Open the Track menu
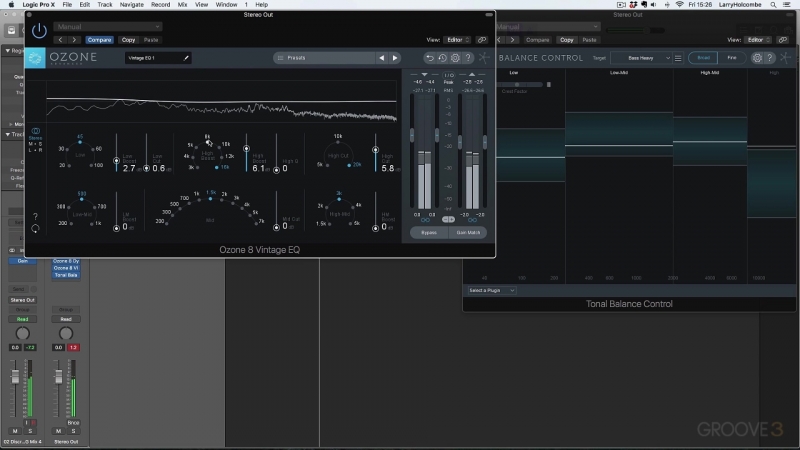Screen dimensions: 800x450 105,5
